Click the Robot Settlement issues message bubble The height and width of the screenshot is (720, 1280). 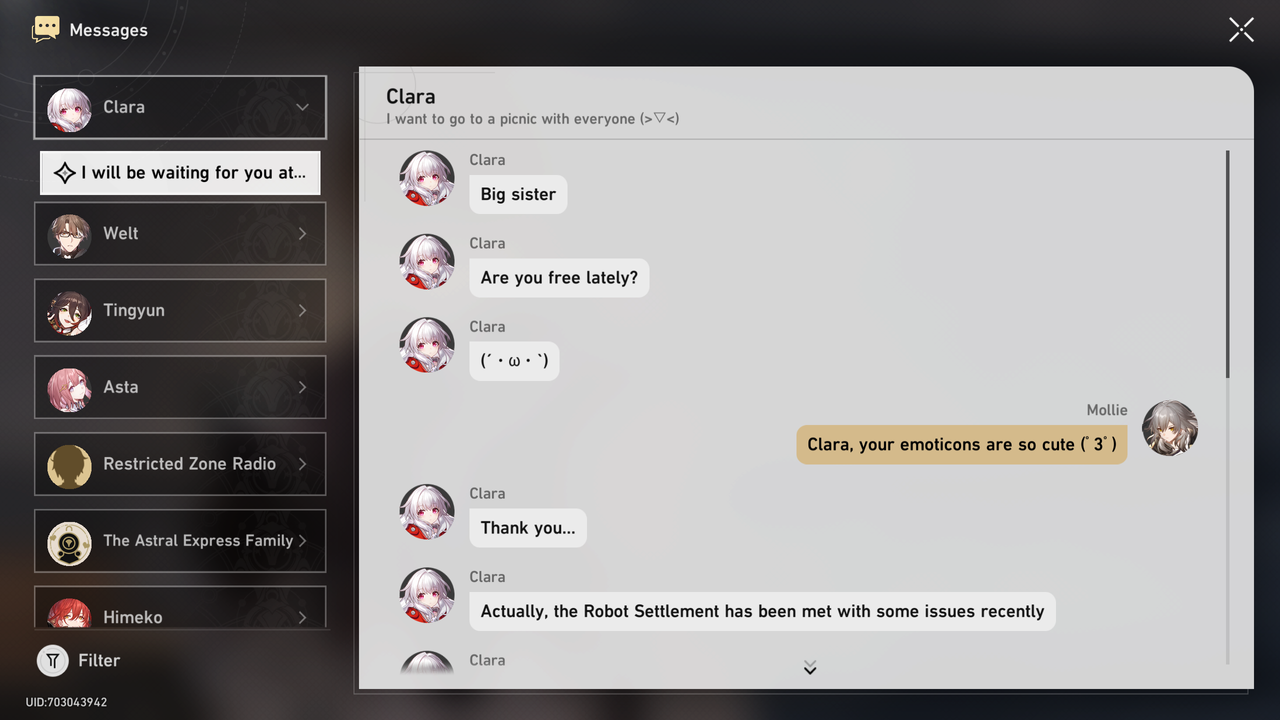(762, 611)
